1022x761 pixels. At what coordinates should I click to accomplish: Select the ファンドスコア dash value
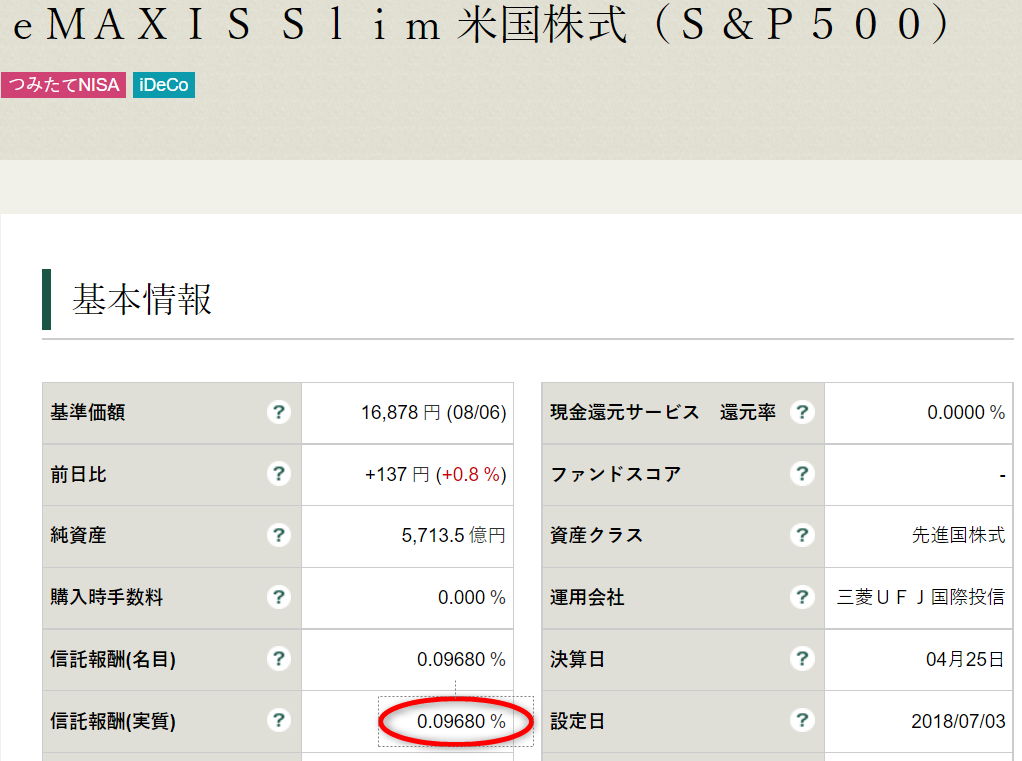point(1002,476)
